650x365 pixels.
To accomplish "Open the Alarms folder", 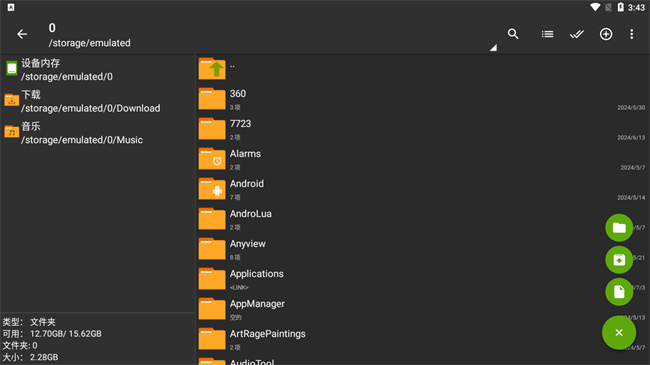I will pyautogui.click(x=423, y=159).
